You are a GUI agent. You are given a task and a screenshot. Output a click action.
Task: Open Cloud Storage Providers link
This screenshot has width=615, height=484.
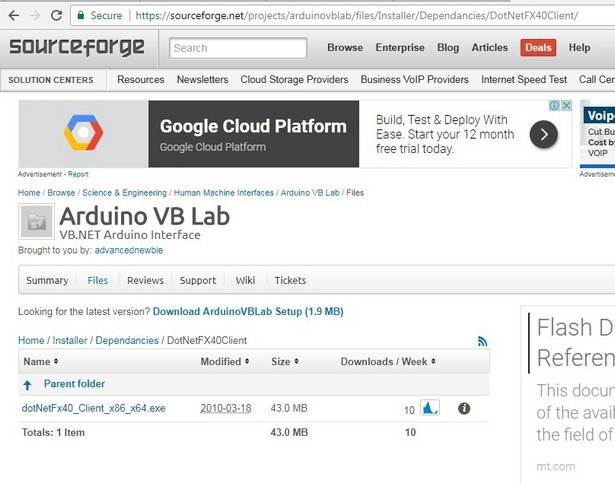[294, 80]
